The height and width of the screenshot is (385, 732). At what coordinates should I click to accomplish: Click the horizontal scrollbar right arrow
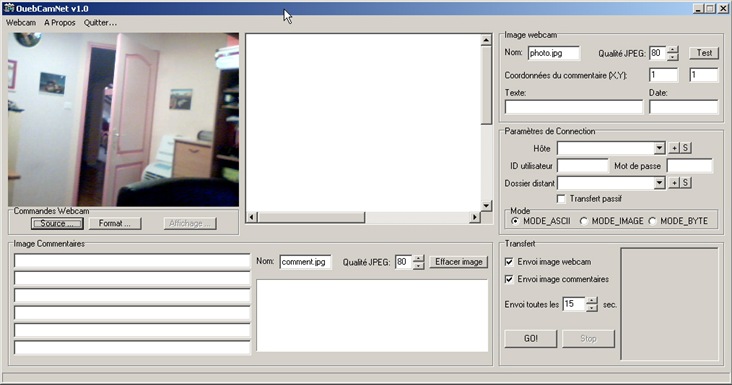pos(475,217)
